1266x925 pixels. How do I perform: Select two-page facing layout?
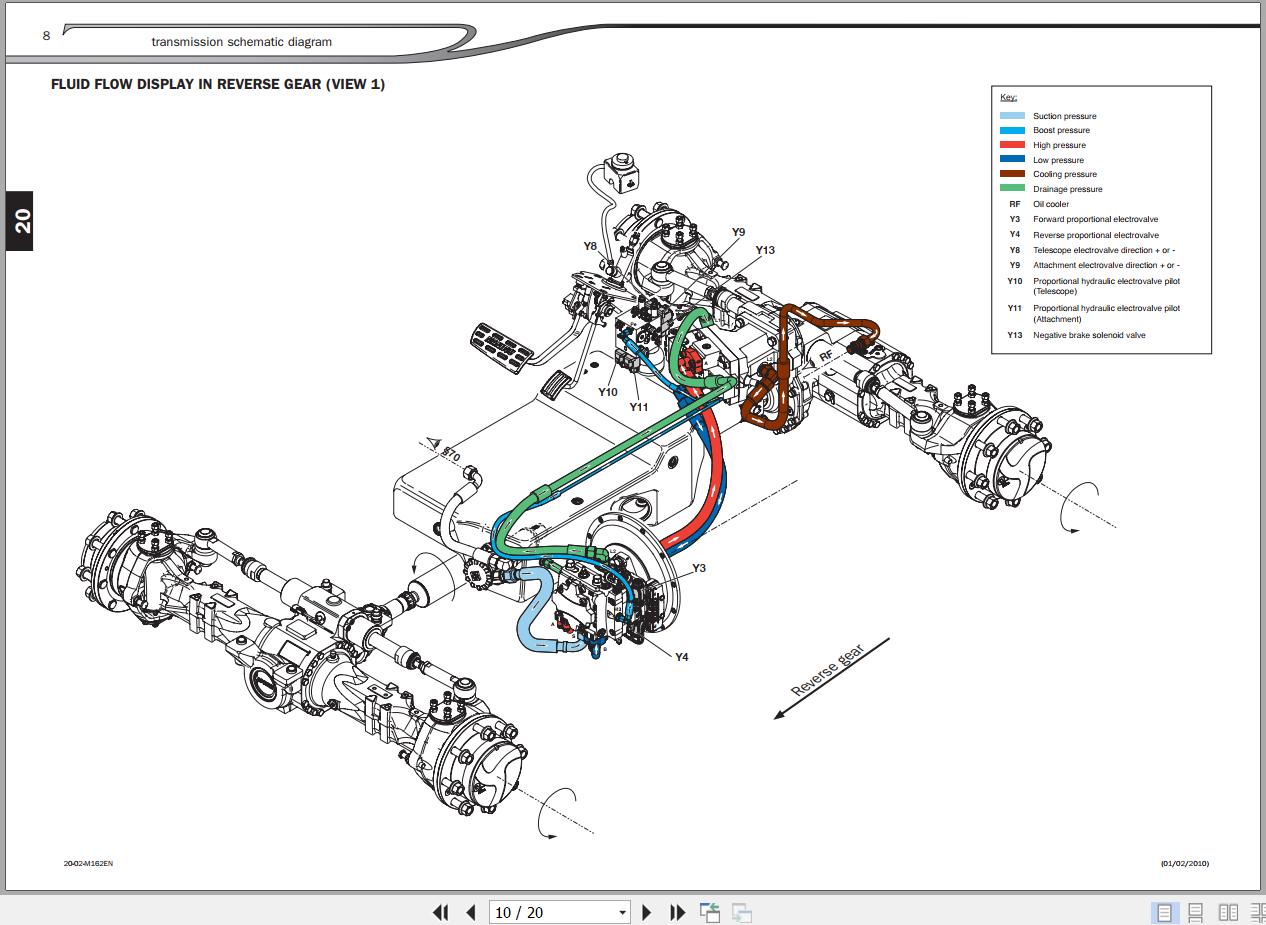click(1228, 912)
